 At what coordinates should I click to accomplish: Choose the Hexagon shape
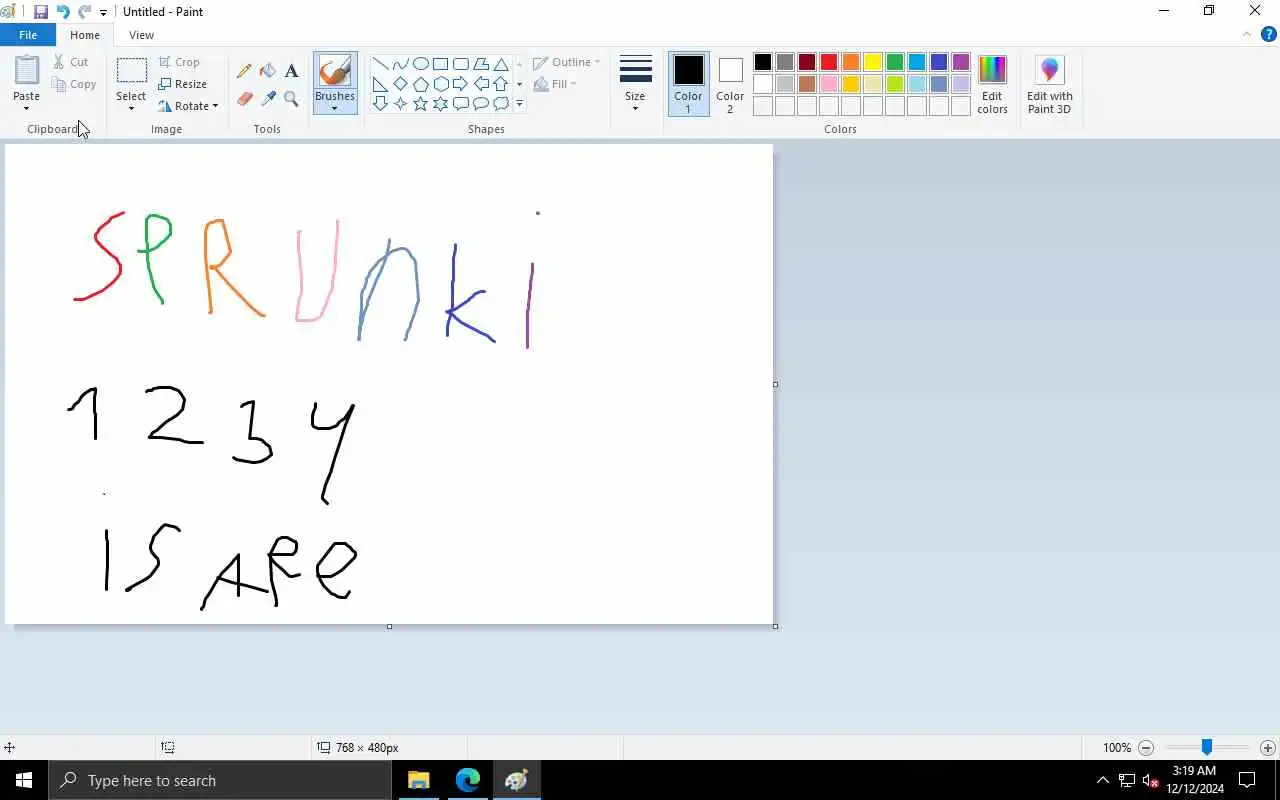pyautogui.click(x=441, y=84)
